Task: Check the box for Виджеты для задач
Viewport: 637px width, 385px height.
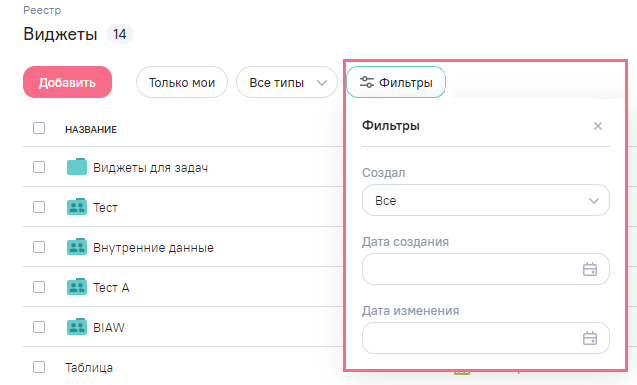Action: click(39, 167)
